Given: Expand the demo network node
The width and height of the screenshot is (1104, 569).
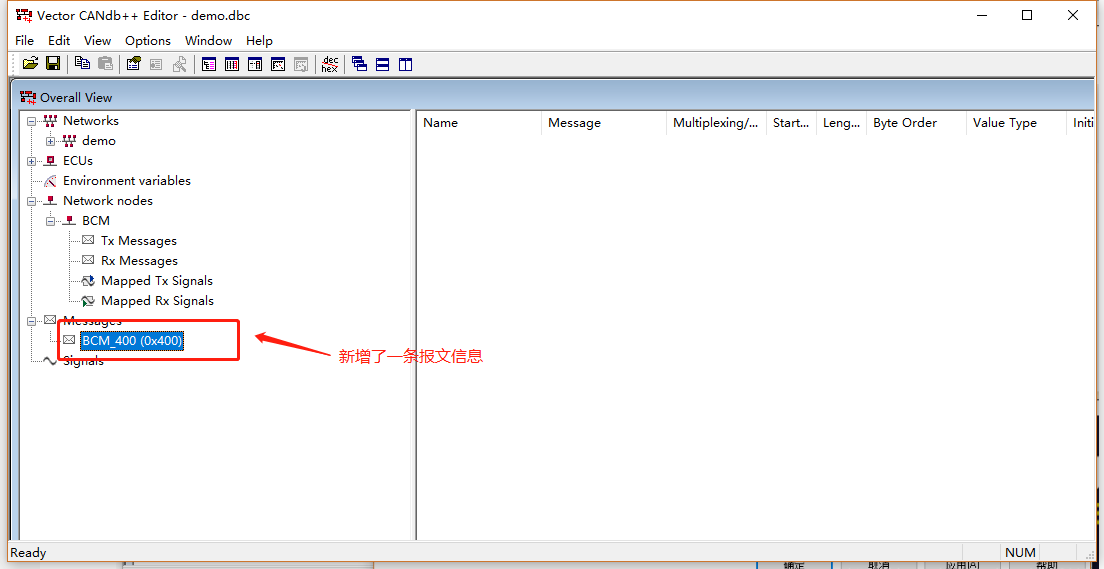Looking at the screenshot, I should [x=50, y=141].
